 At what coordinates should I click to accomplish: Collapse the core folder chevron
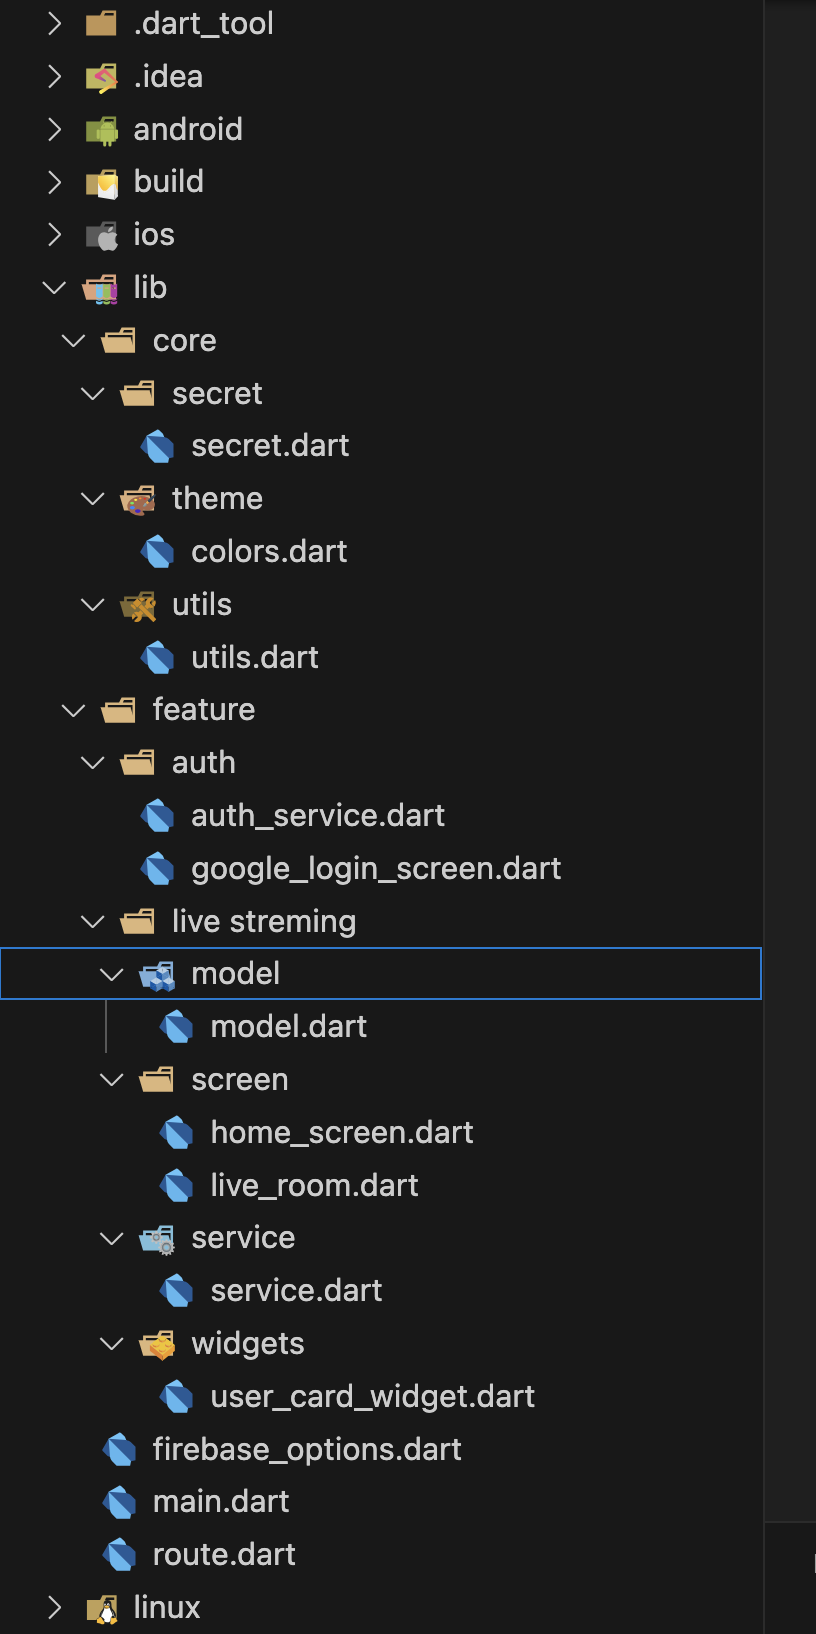click(x=73, y=341)
